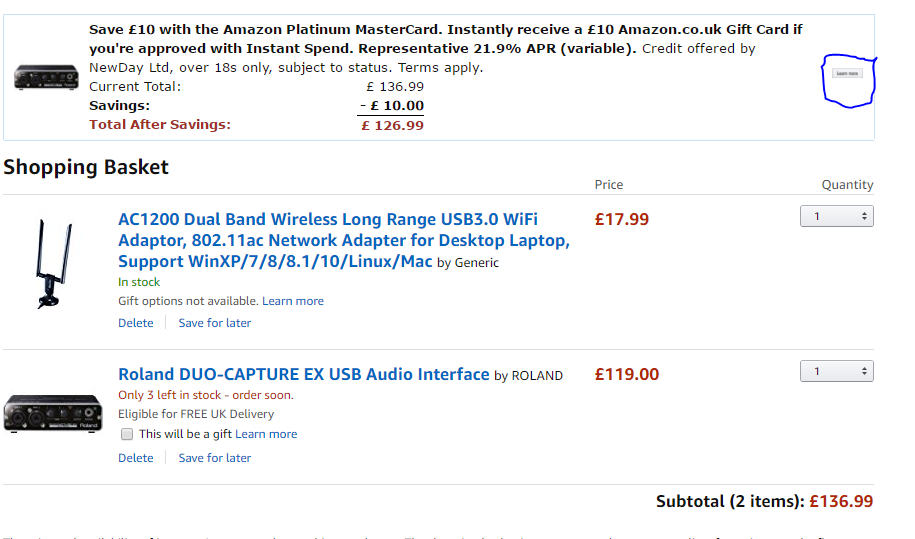Click the Roland thumbnail in MasterCard banner
This screenshot has width=915, height=539.
[46, 77]
